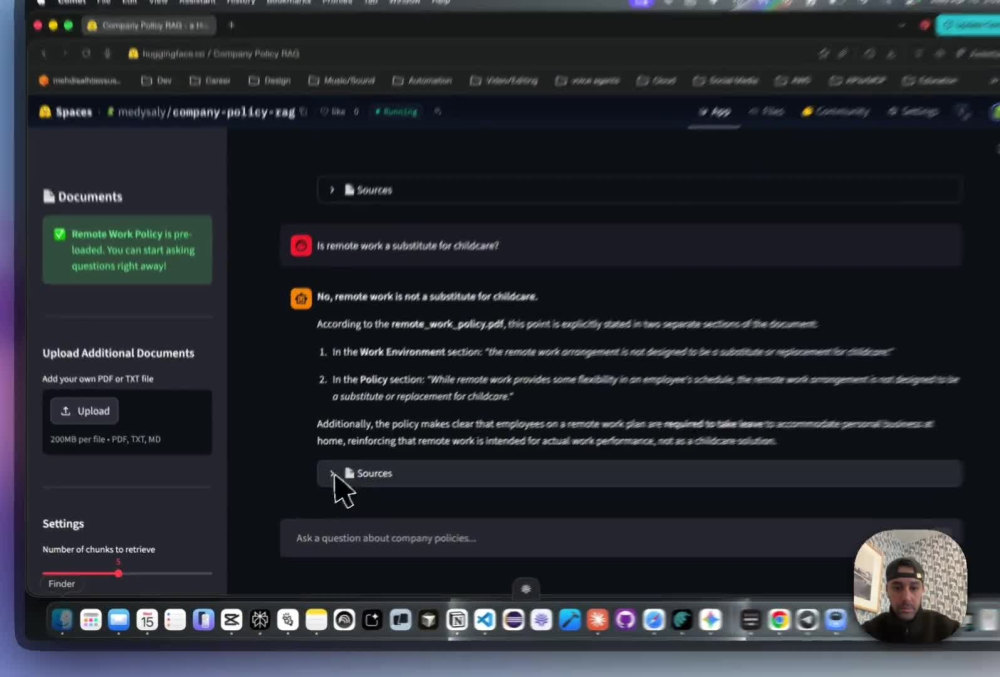Launch CapCut from the dock
Screen dimensions: 1000x677
pos(232,620)
